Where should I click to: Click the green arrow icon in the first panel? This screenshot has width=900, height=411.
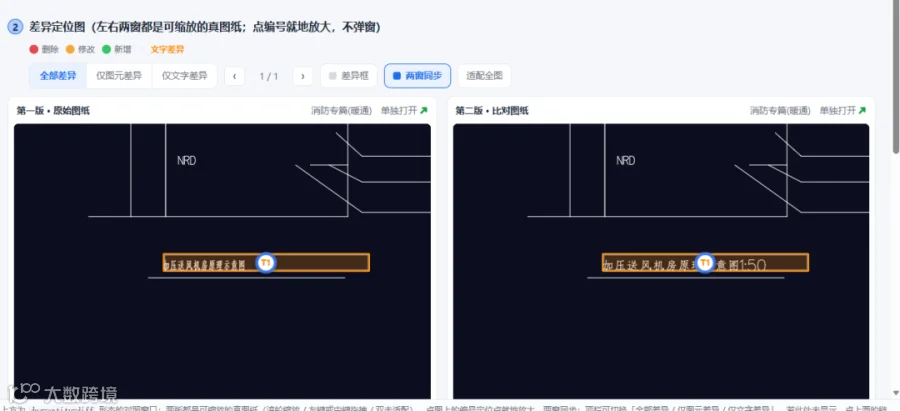click(x=424, y=111)
